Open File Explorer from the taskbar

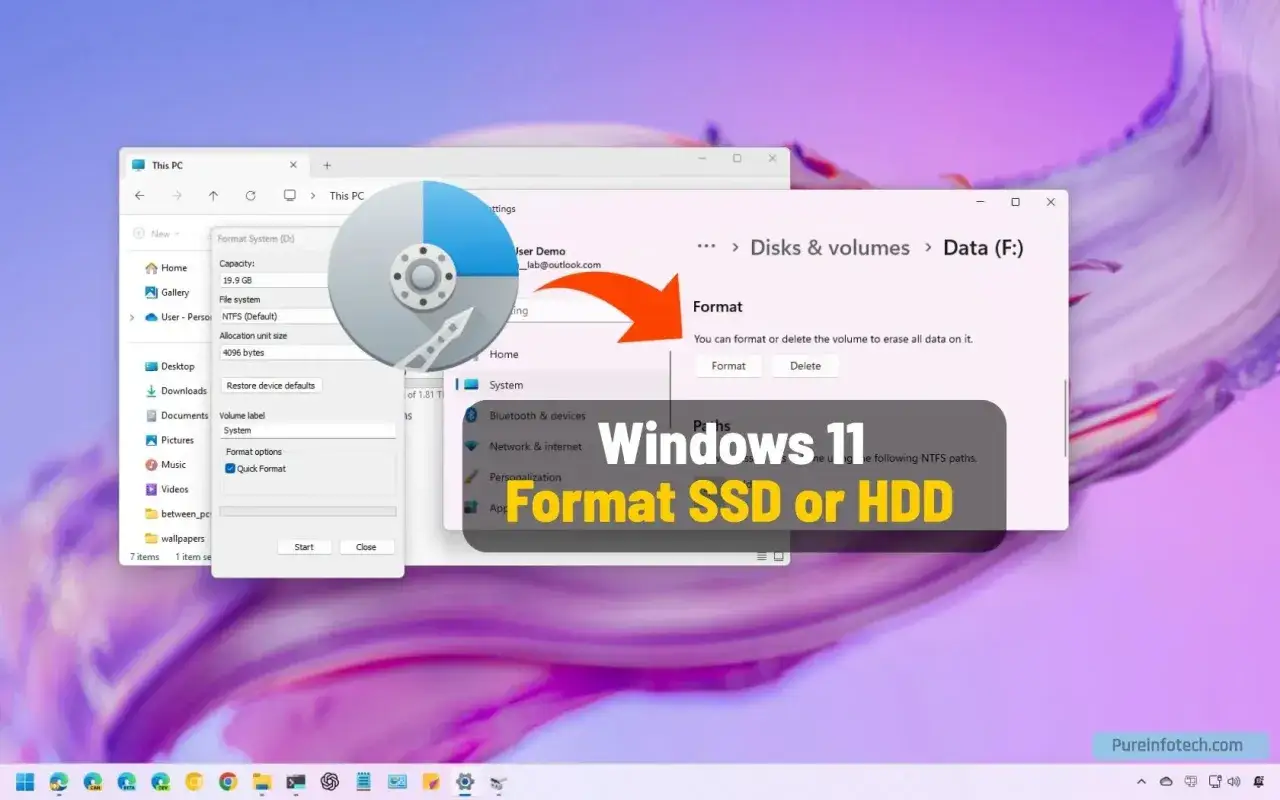tap(262, 782)
